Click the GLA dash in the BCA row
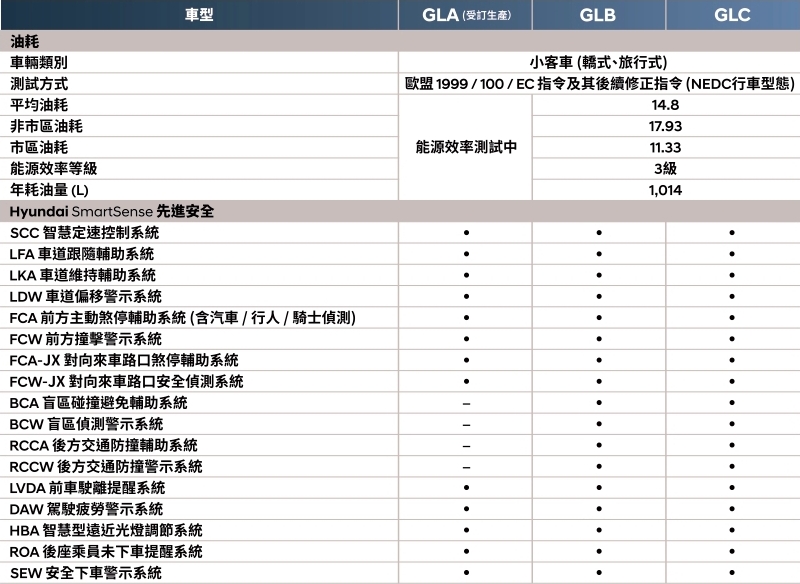This screenshot has width=800, height=584. coord(466,403)
